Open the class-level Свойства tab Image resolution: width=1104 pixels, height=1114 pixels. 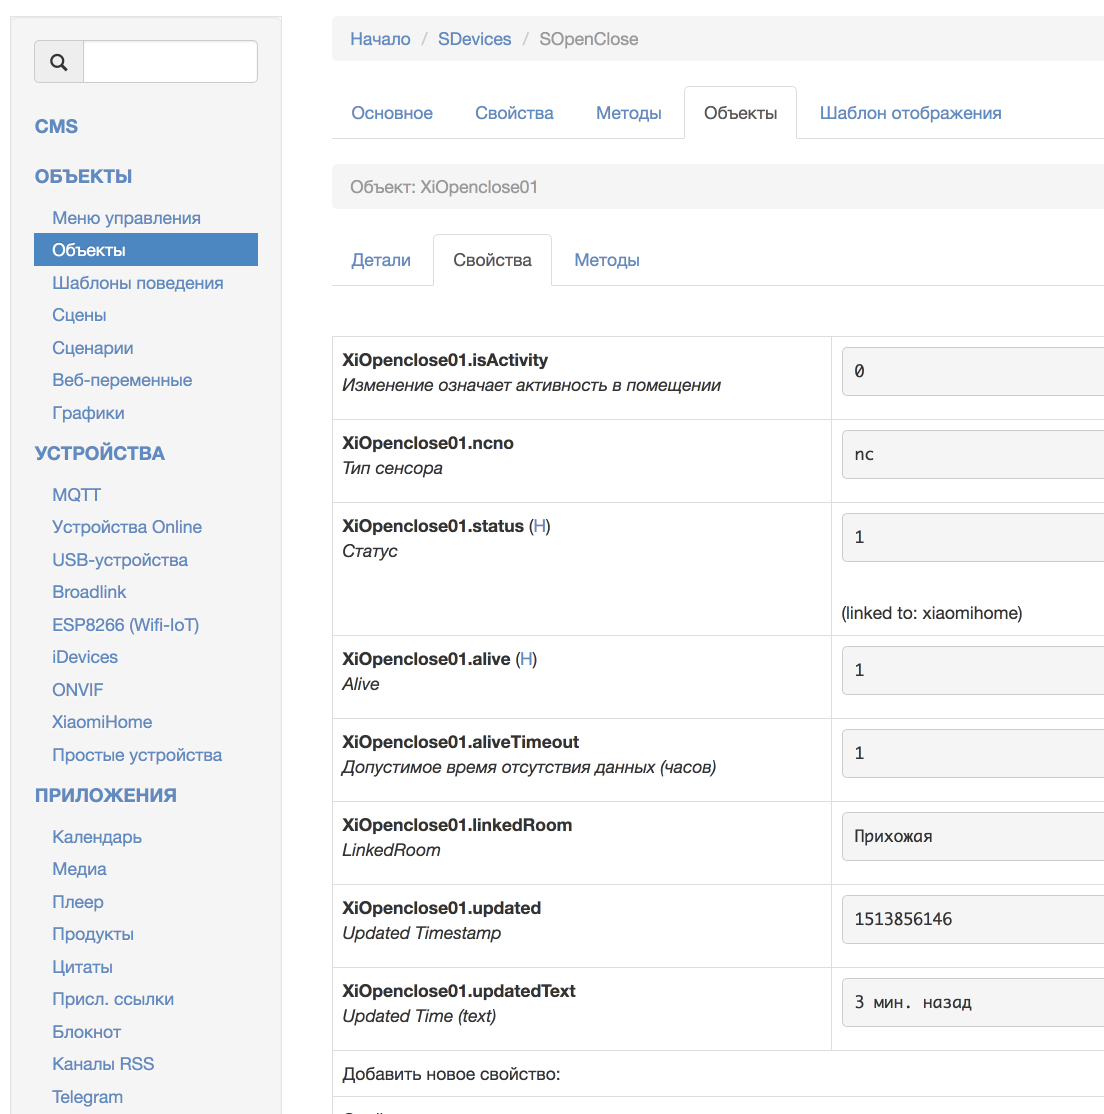pyautogui.click(x=514, y=113)
